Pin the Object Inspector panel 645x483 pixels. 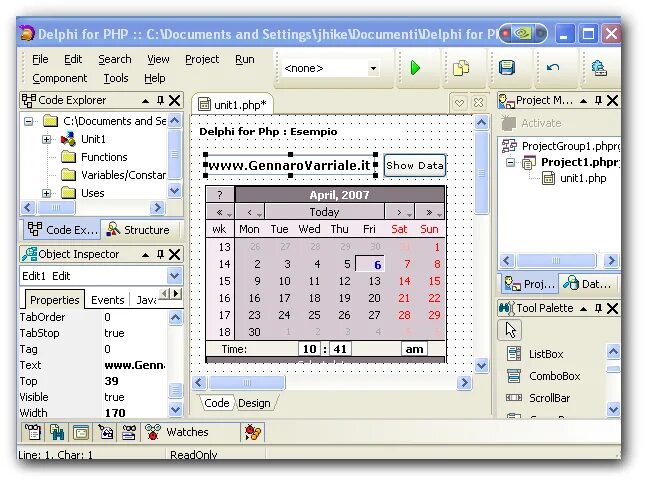coord(160,254)
